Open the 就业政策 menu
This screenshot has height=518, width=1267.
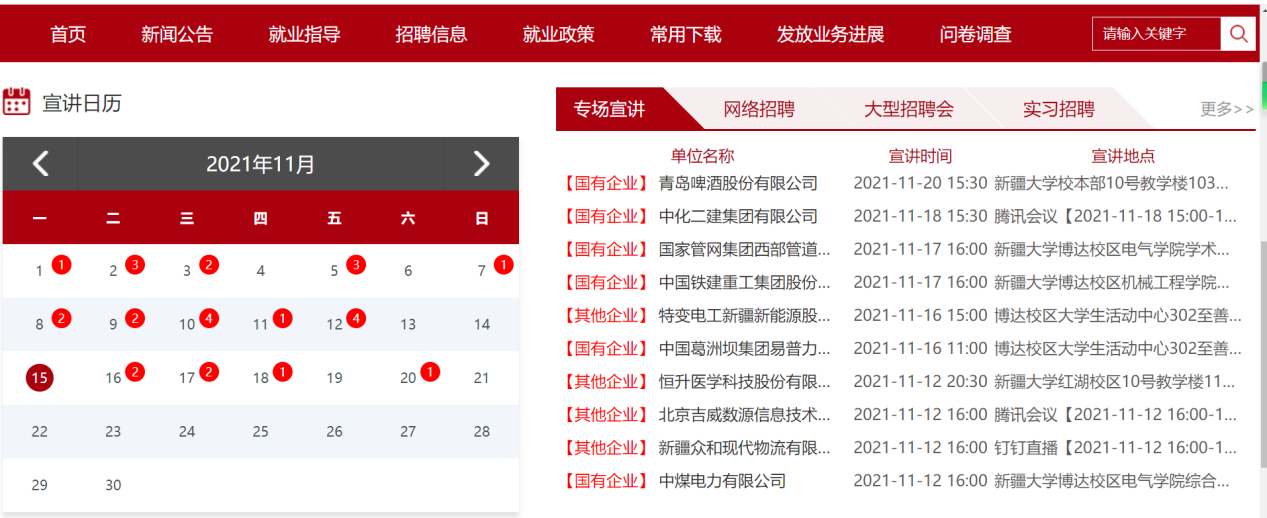558,34
